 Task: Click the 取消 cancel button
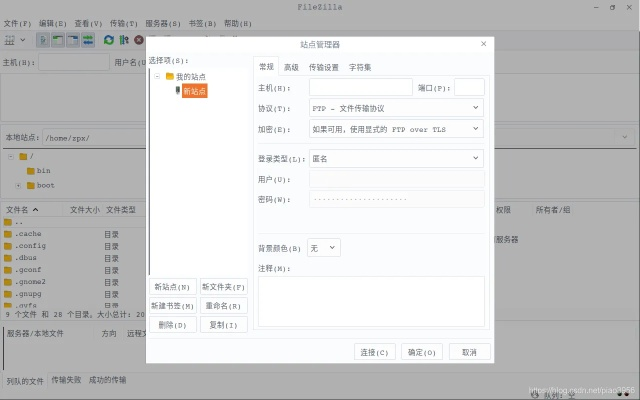469,352
